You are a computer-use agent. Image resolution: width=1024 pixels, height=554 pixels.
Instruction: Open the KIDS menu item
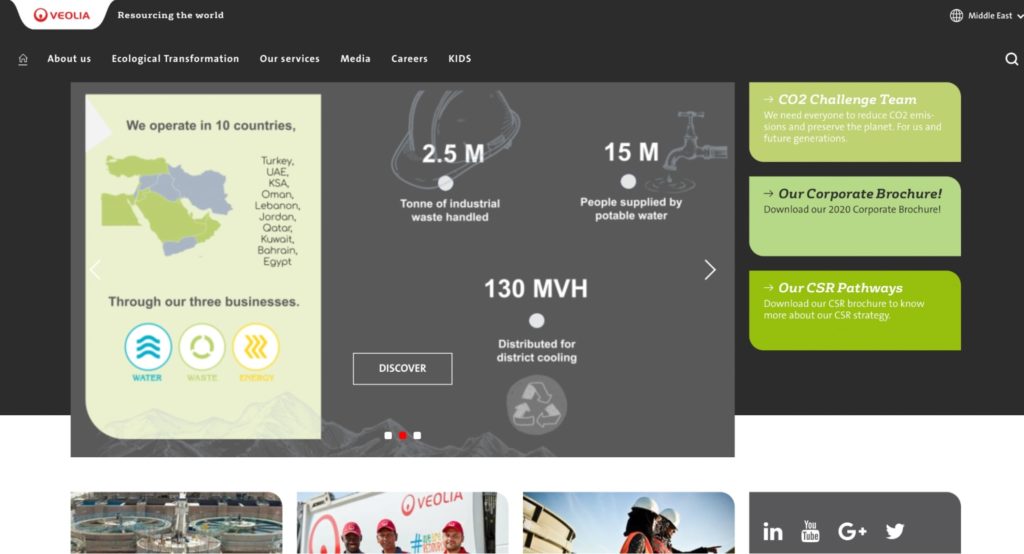460,58
